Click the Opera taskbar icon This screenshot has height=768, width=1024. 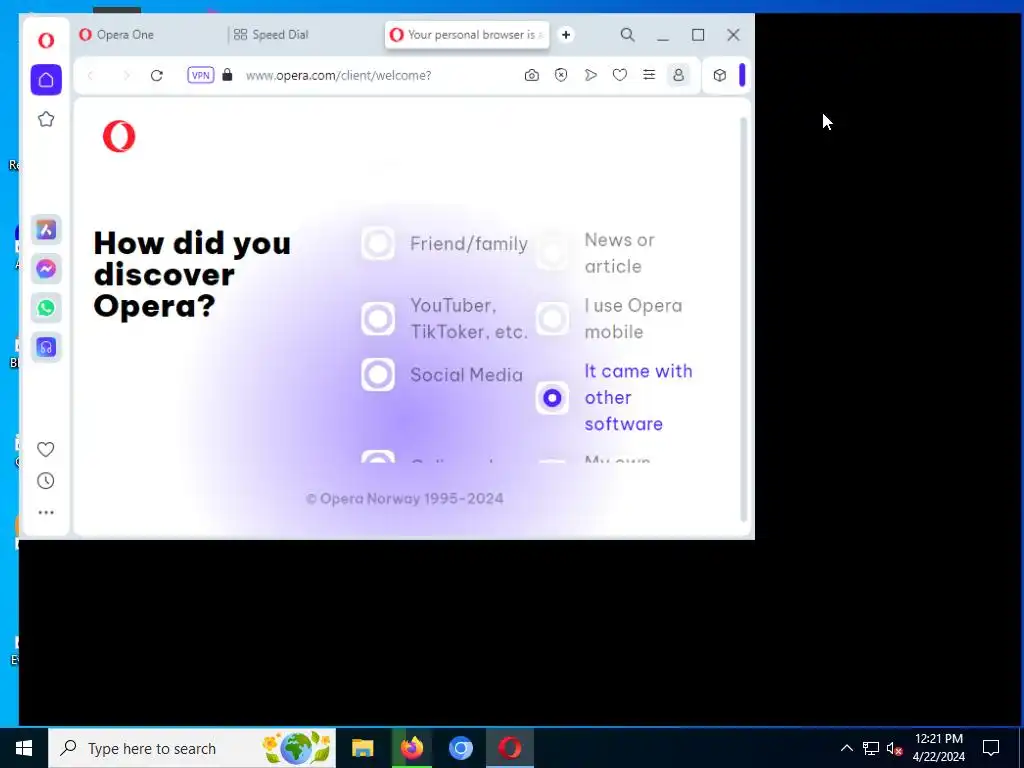coord(510,748)
